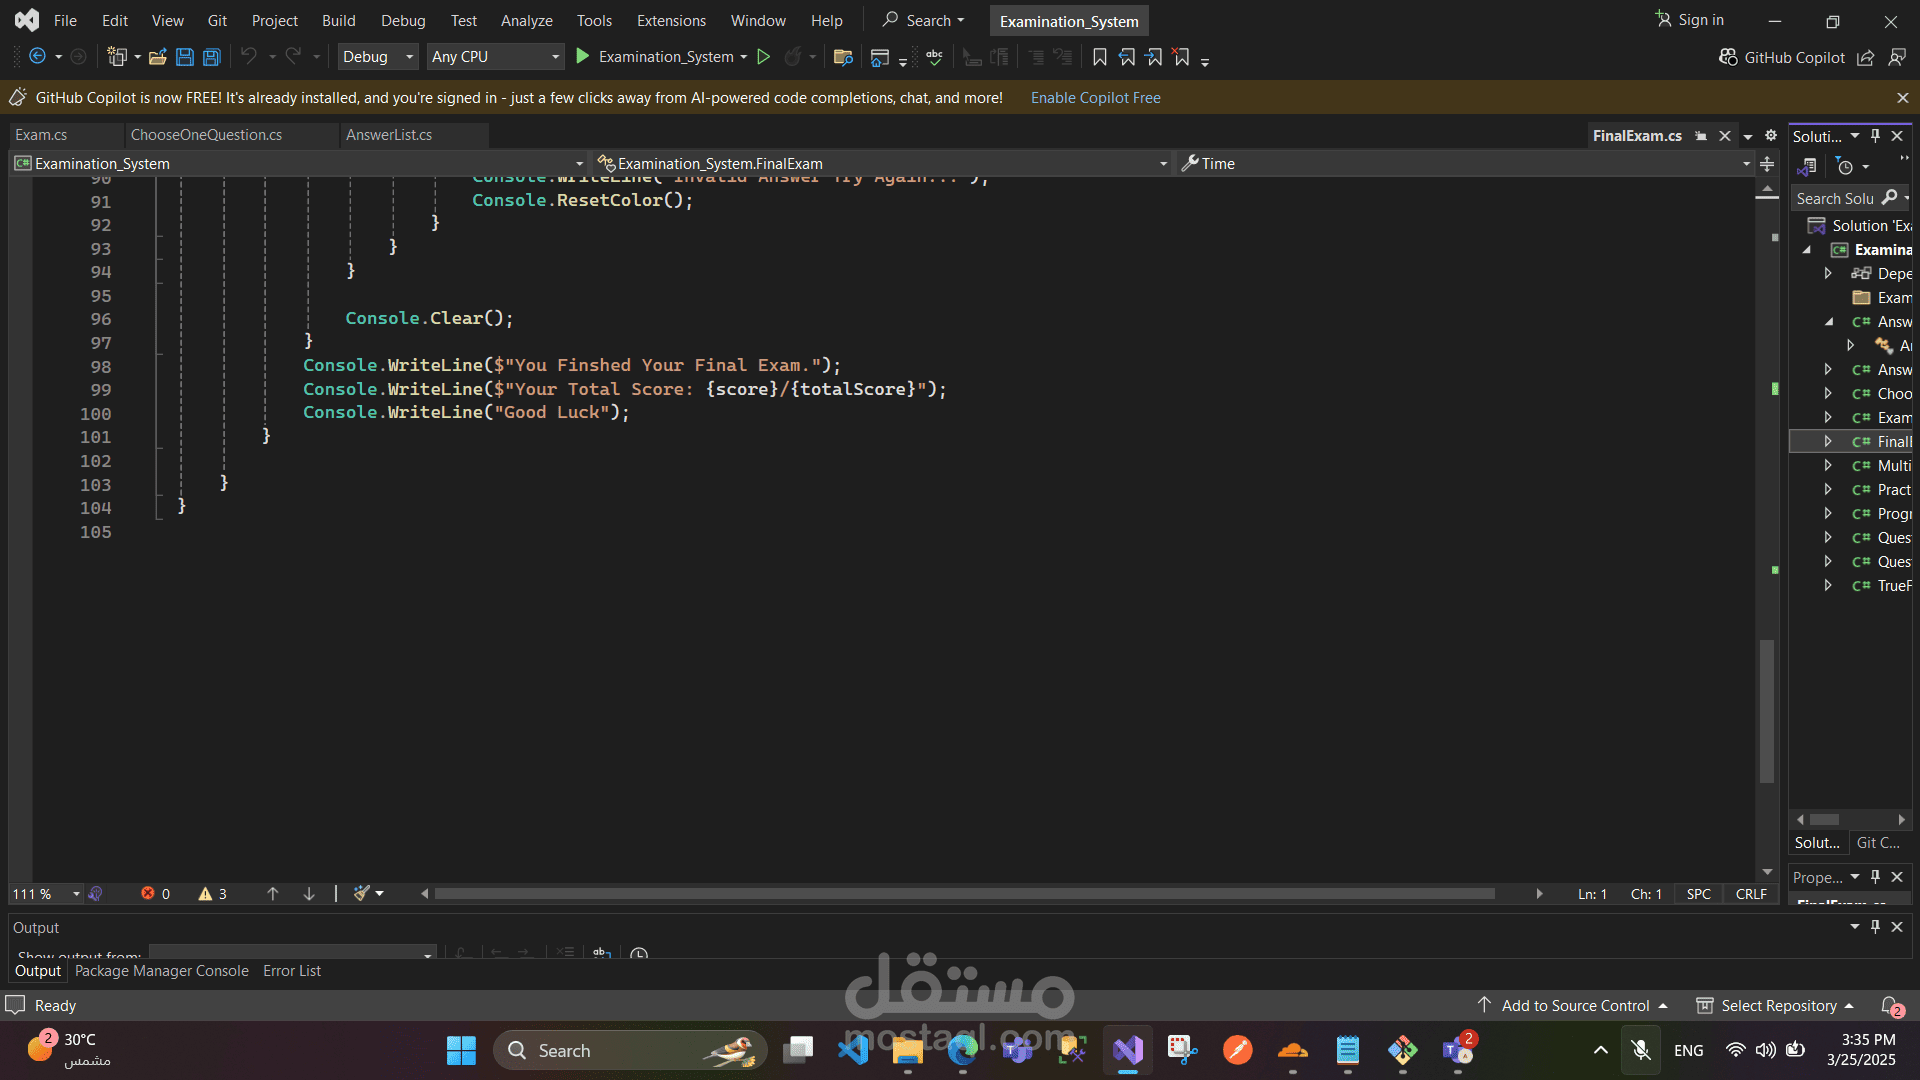This screenshot has width=1920, height=1080.
Task: Clear all bookmarks icon
Action: [x=1181, y=57]
